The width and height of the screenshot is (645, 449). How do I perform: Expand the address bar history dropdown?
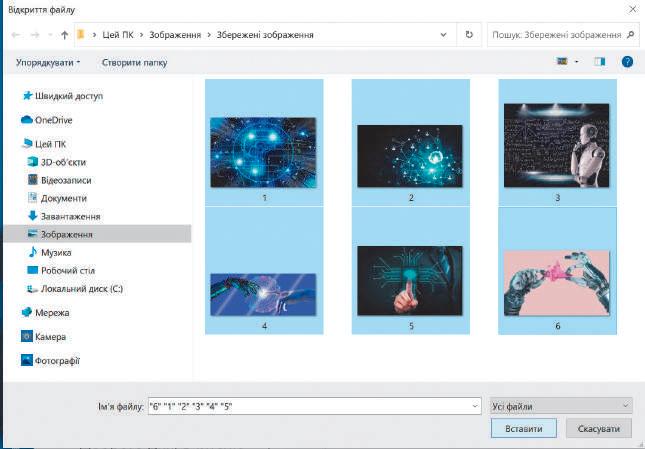(x=443, y=35)
